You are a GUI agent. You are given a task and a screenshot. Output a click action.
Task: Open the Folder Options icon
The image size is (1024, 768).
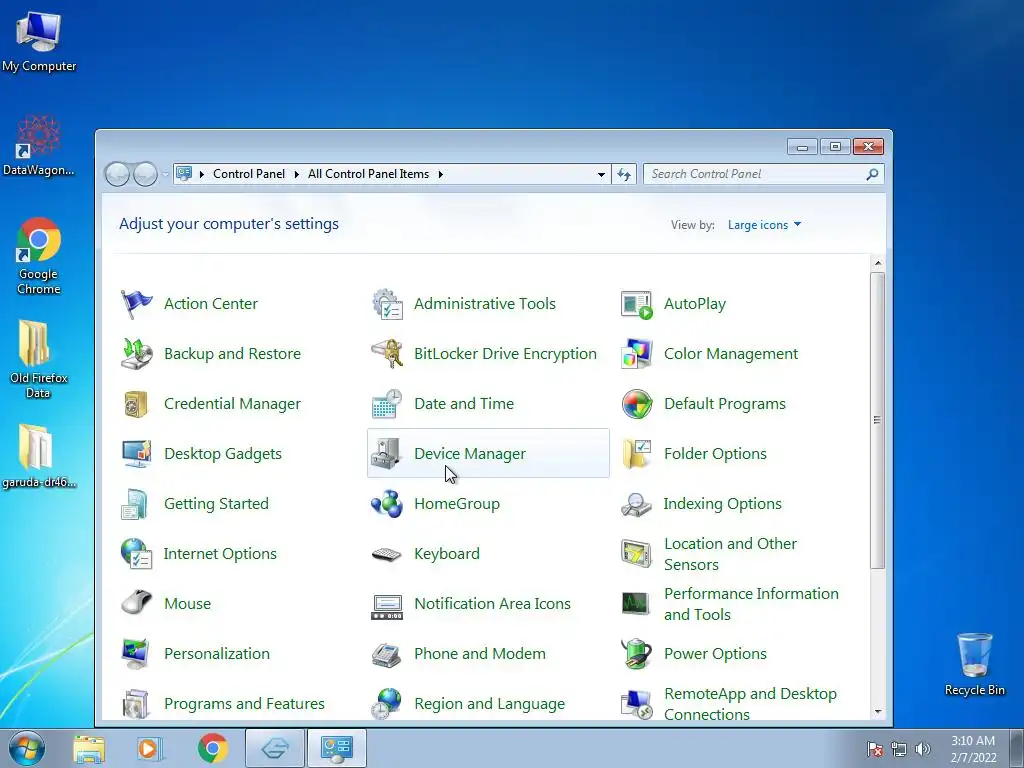[x=637, y=454]
